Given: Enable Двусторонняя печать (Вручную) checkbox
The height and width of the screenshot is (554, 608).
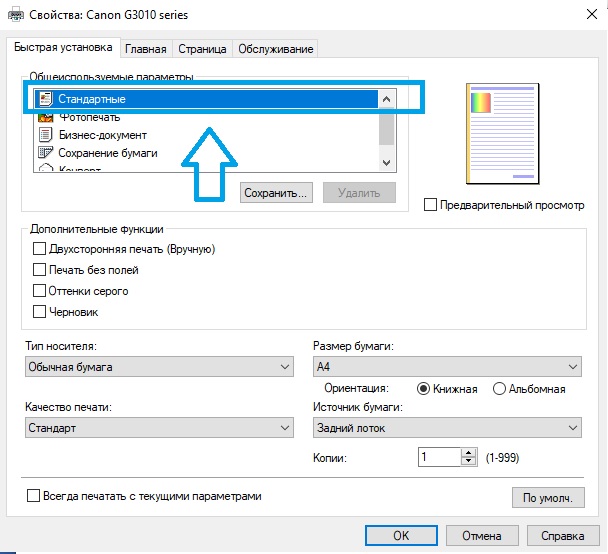Looking at the screenshot, I should click(x=40, y=249).
